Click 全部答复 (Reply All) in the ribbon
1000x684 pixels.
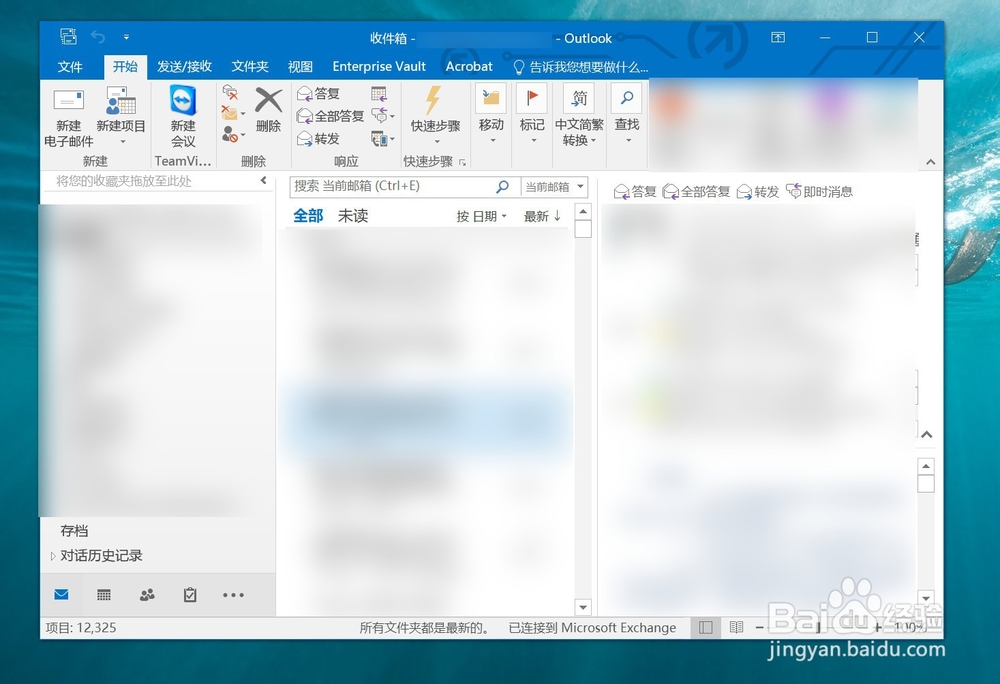[330, 116]
